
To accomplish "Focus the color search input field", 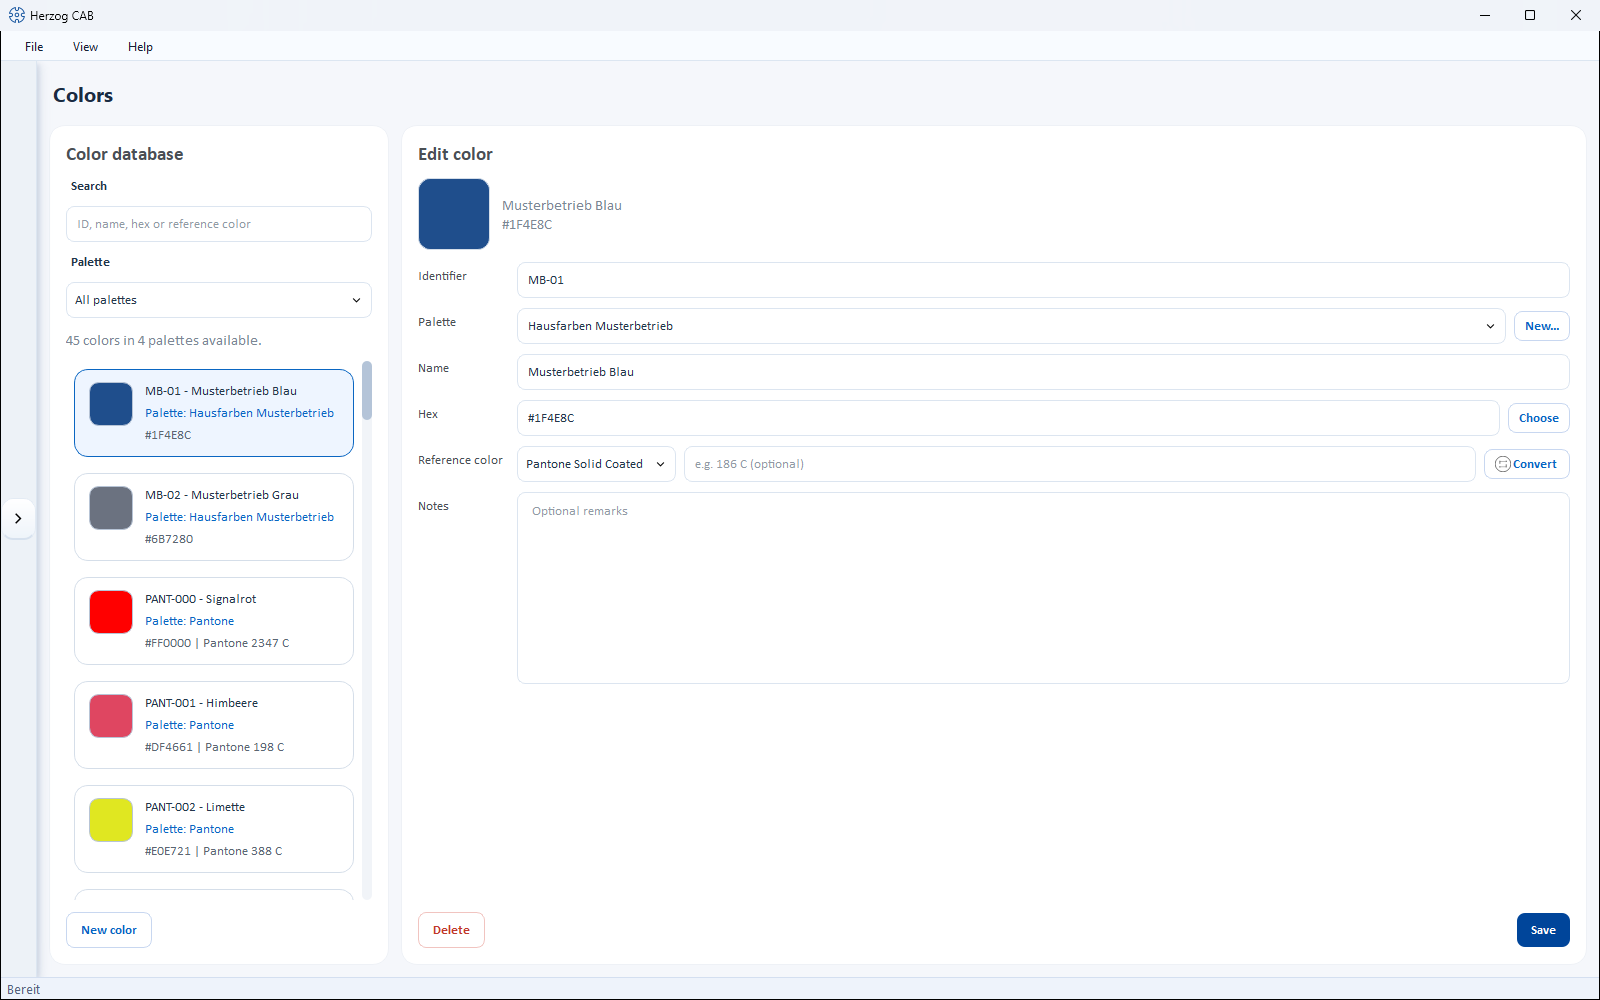I will 218,224.
